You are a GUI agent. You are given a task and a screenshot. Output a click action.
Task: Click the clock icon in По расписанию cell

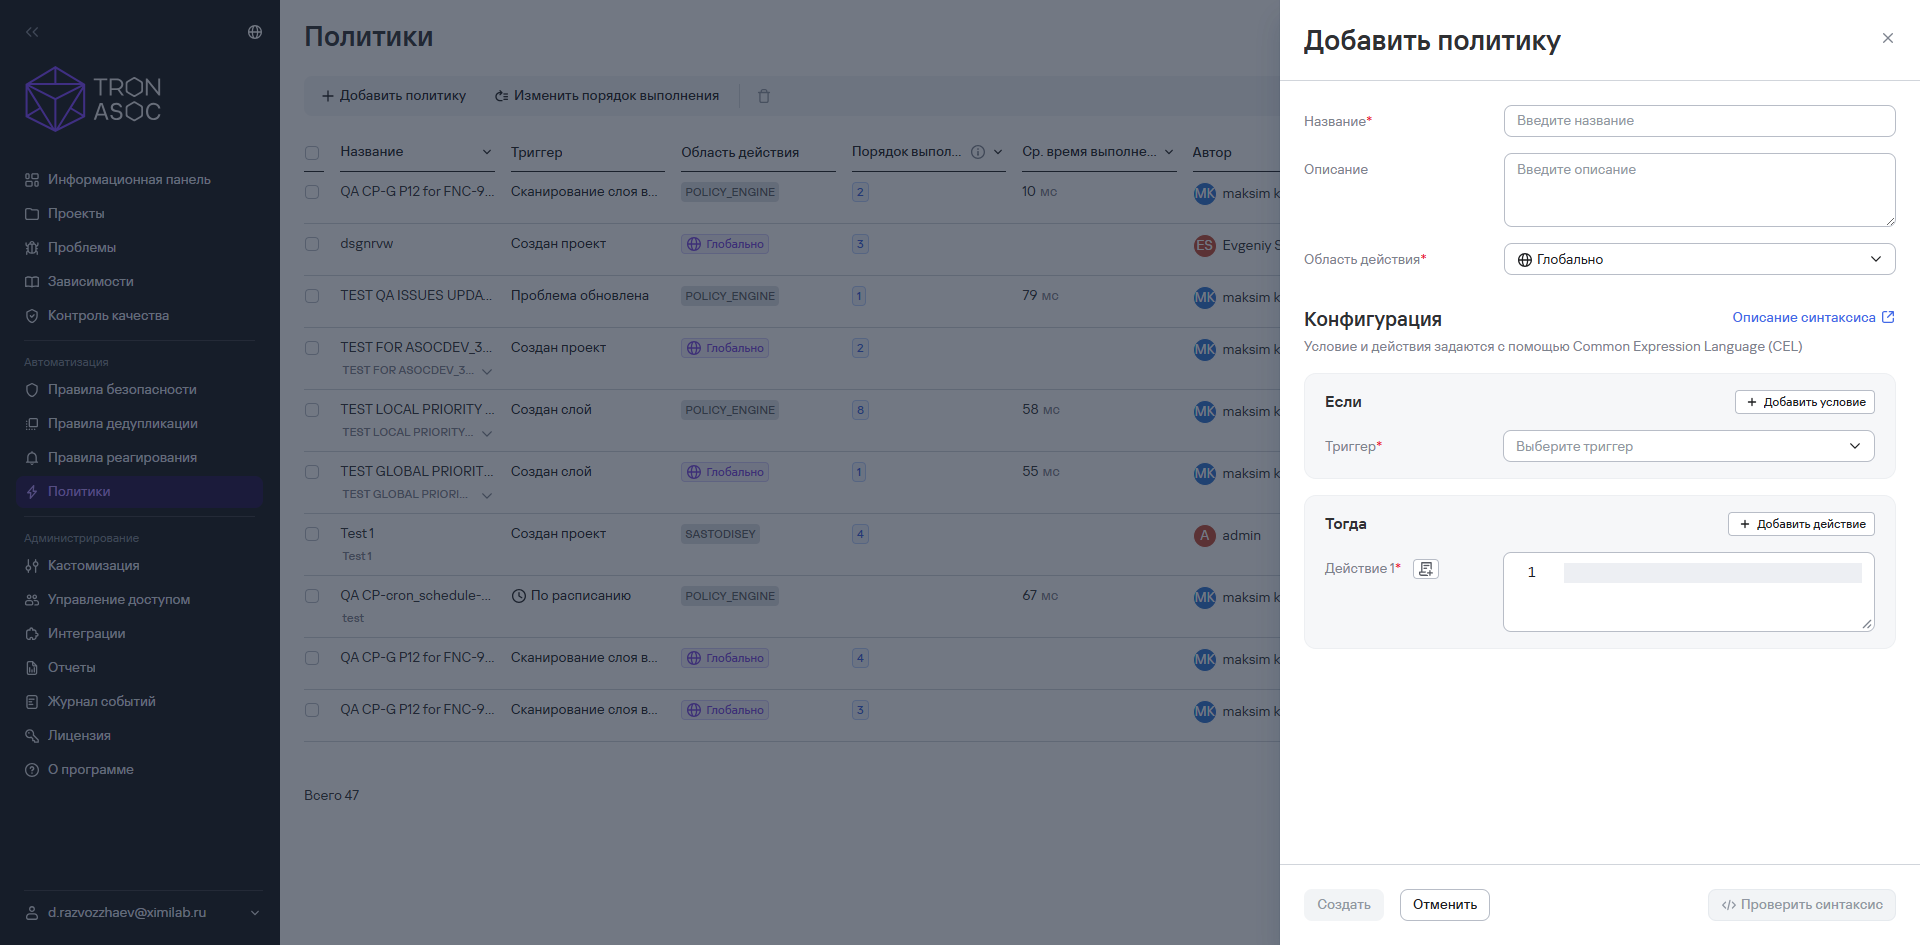tap(519, 596)
